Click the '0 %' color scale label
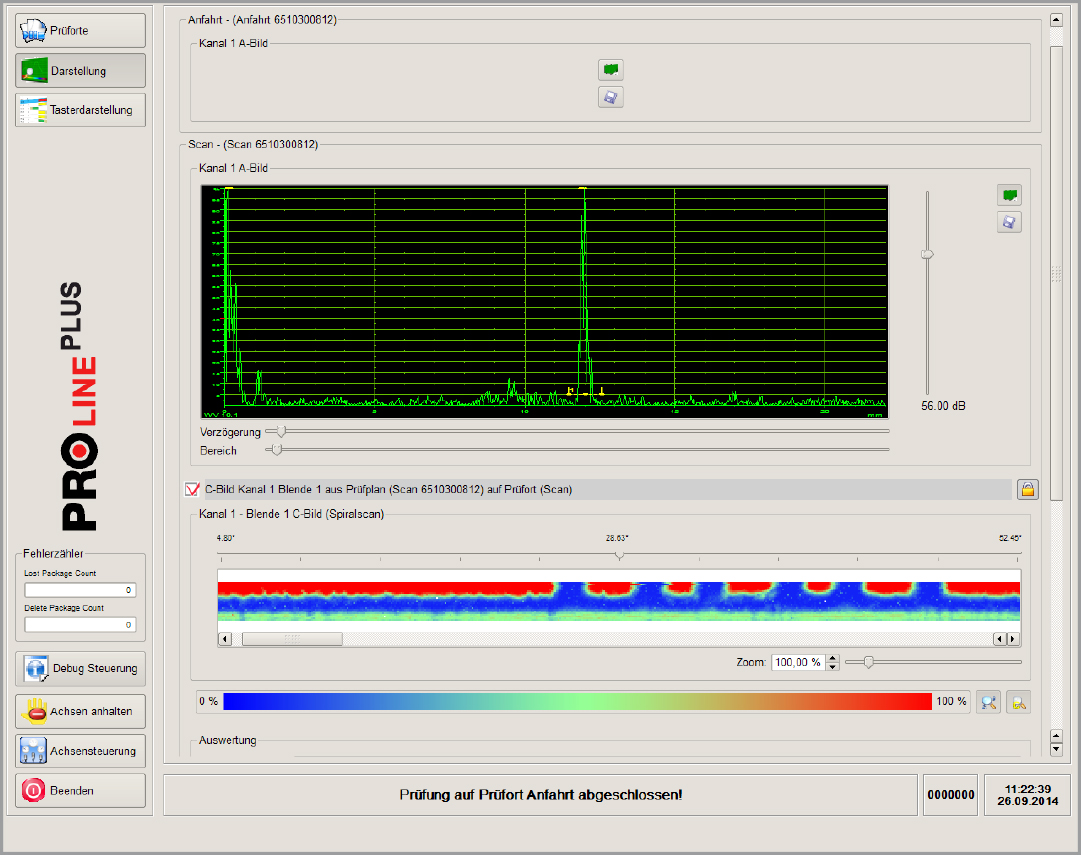The image size is (1081, 855). (208, 701)
